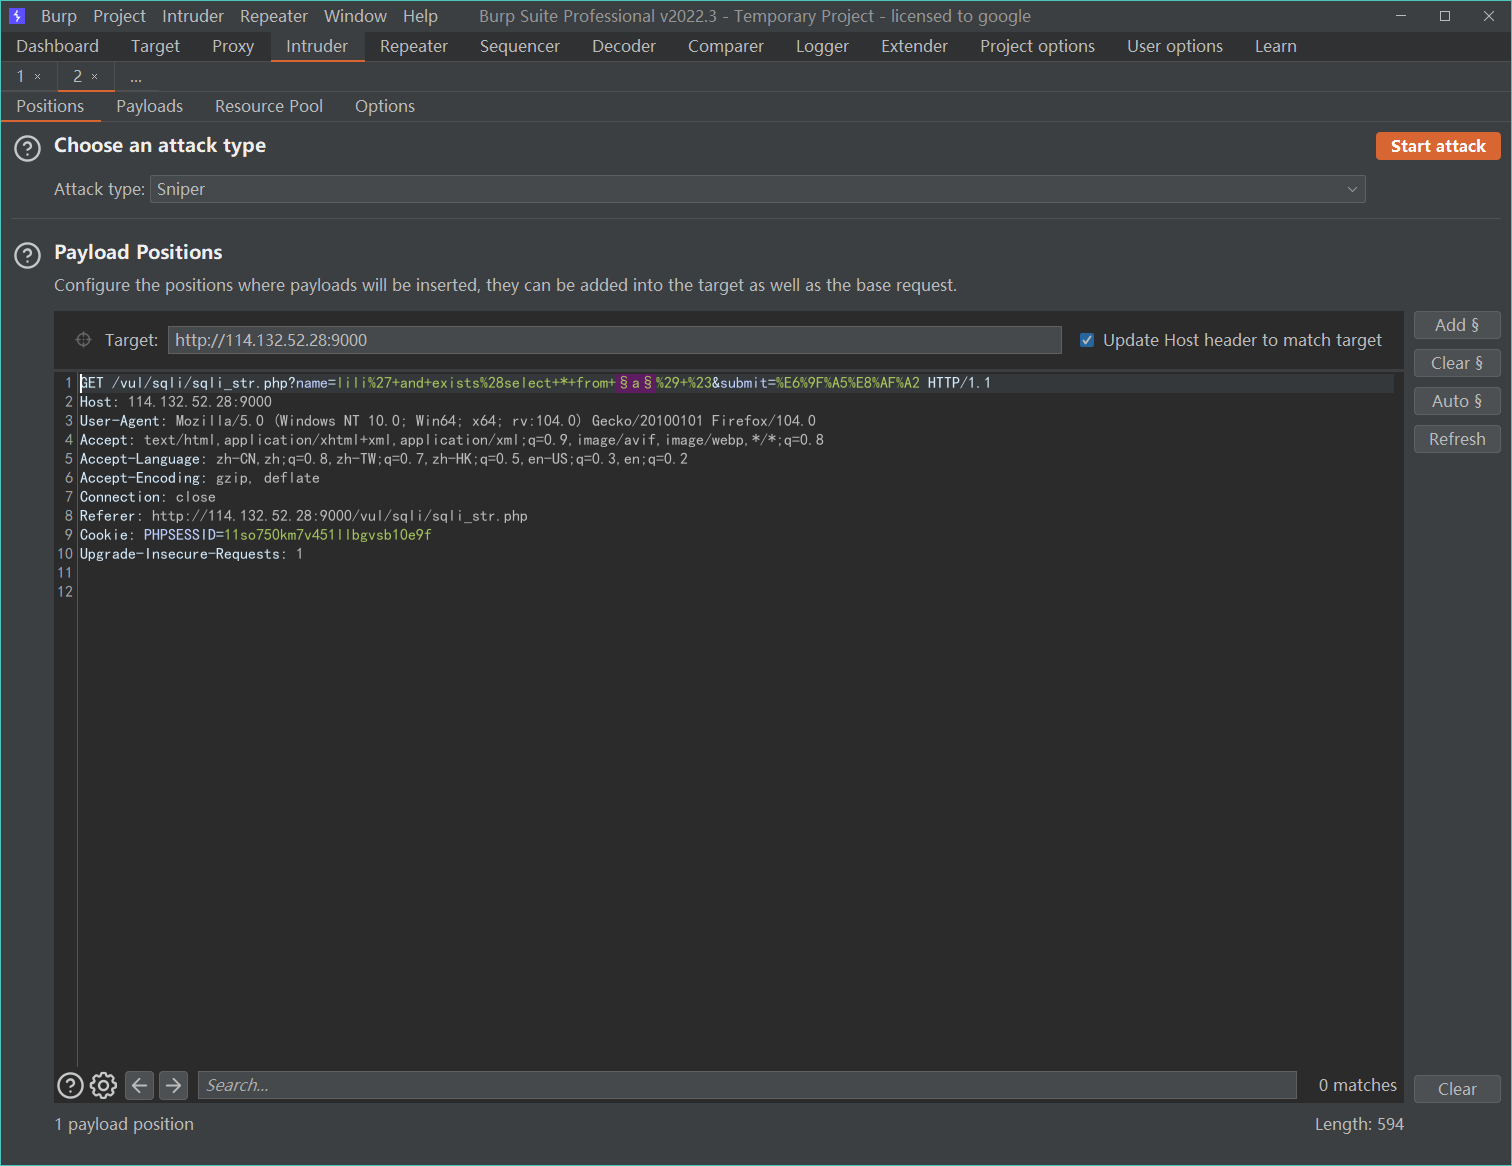The height and width of the screenshot is (1166, 1512).
Task: Click the Host header line in request
Action: tap(176, 402)
